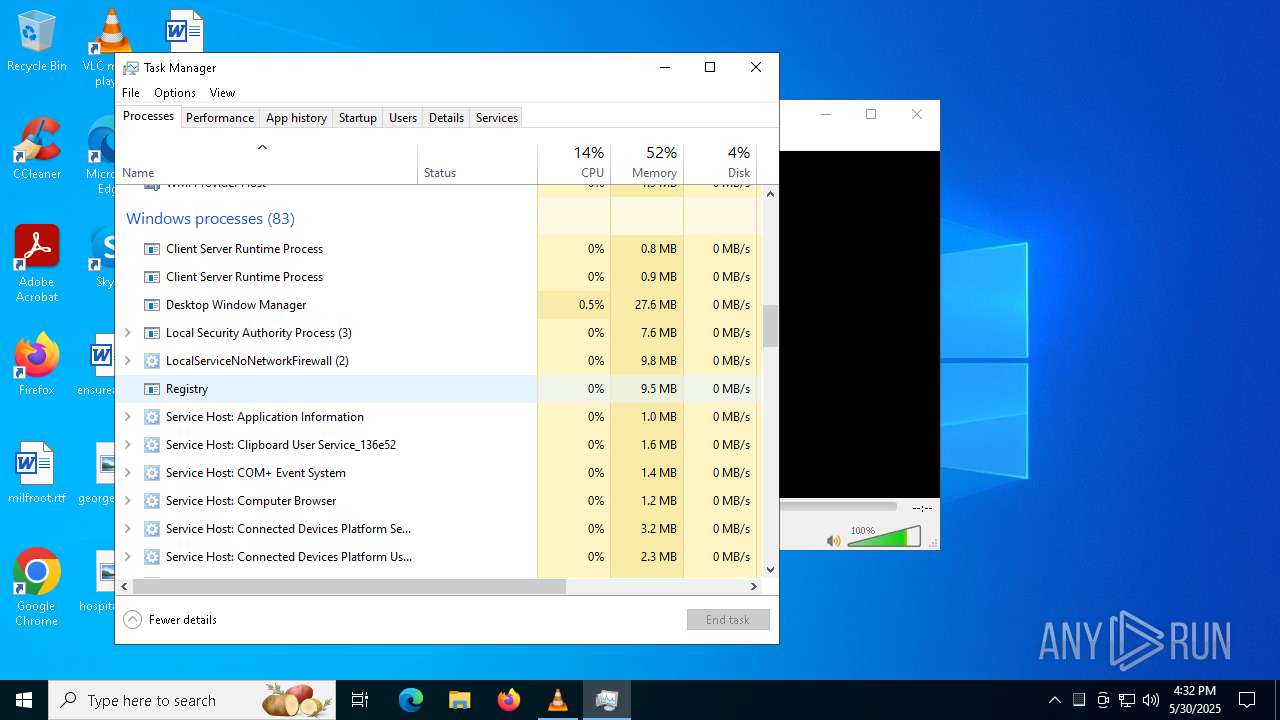Switch to VLC from the taskbar
The height and width of the screenshot is (720, 1280).
tap(558, 700)
